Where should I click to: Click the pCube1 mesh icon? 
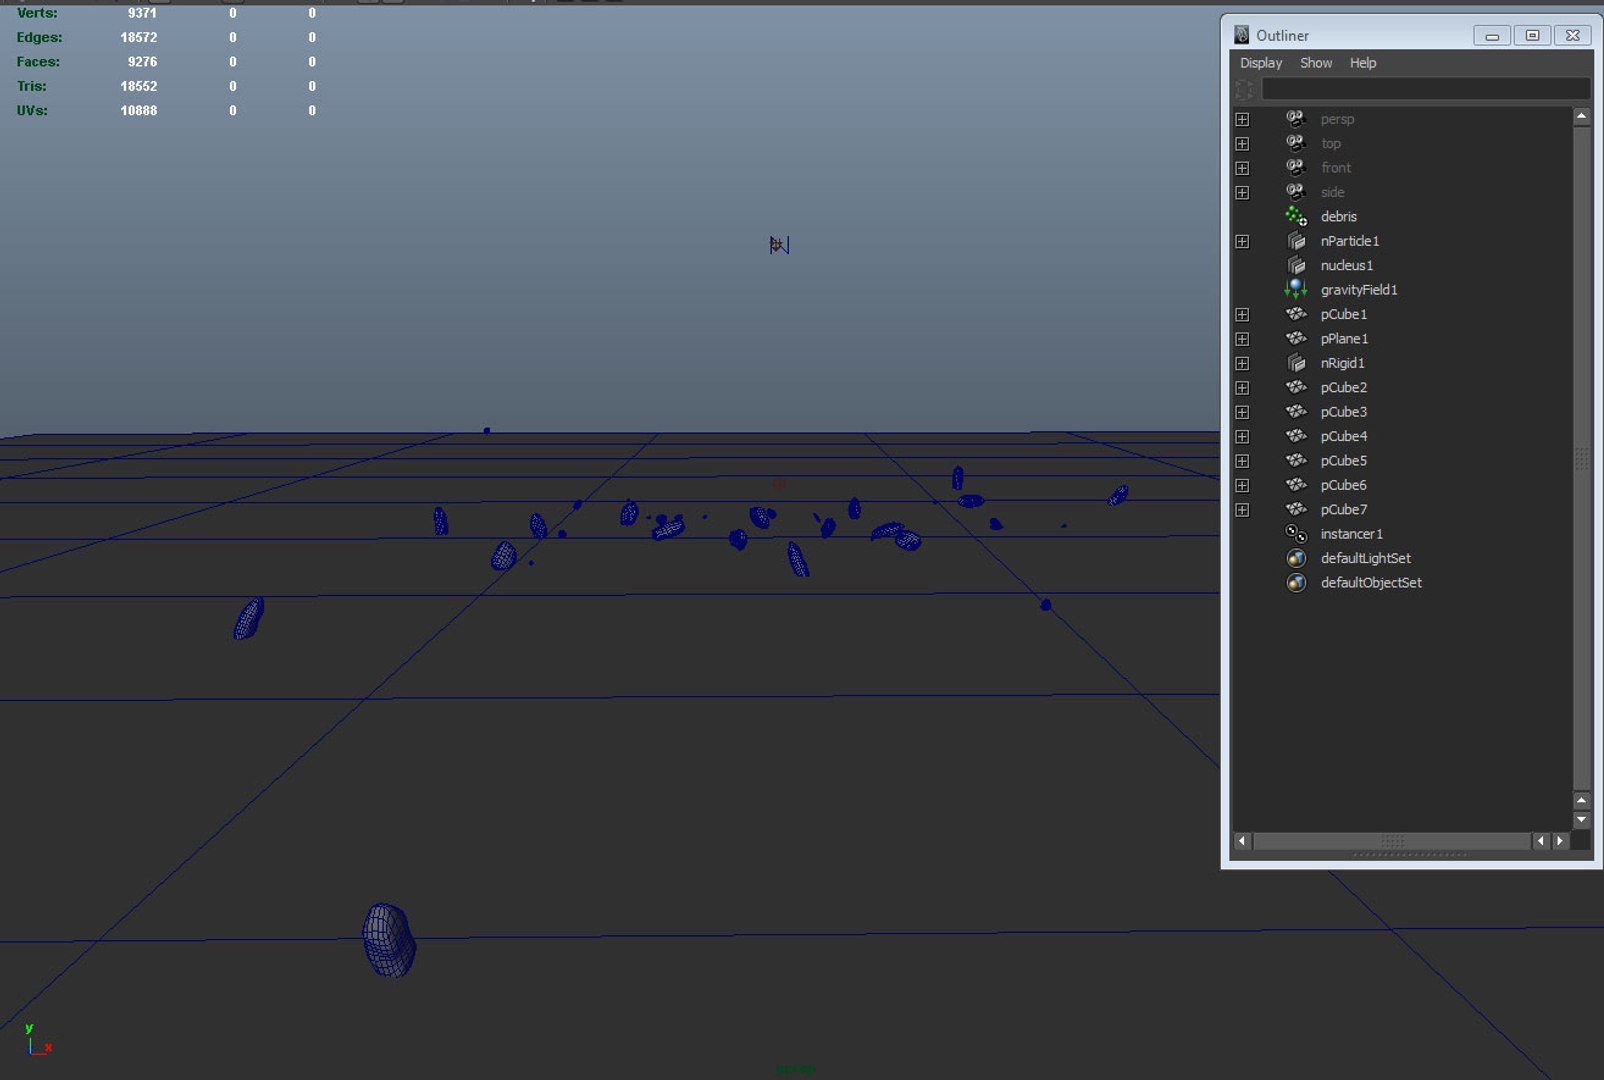pyautogui.click(x=1296, y=314)
